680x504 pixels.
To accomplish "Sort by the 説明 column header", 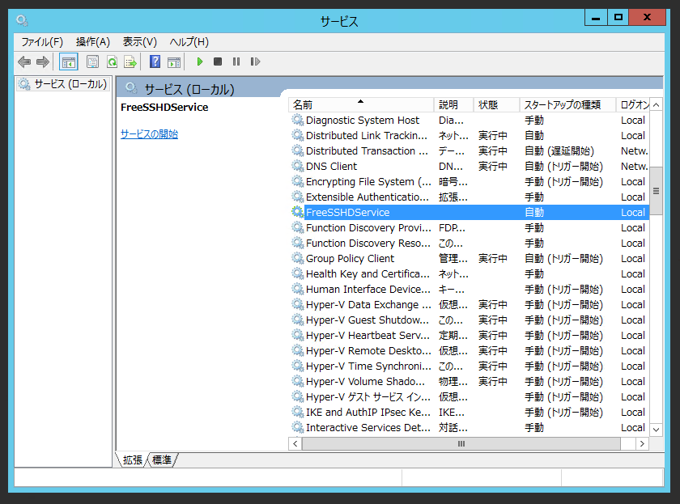I will (x=453, y=105).
